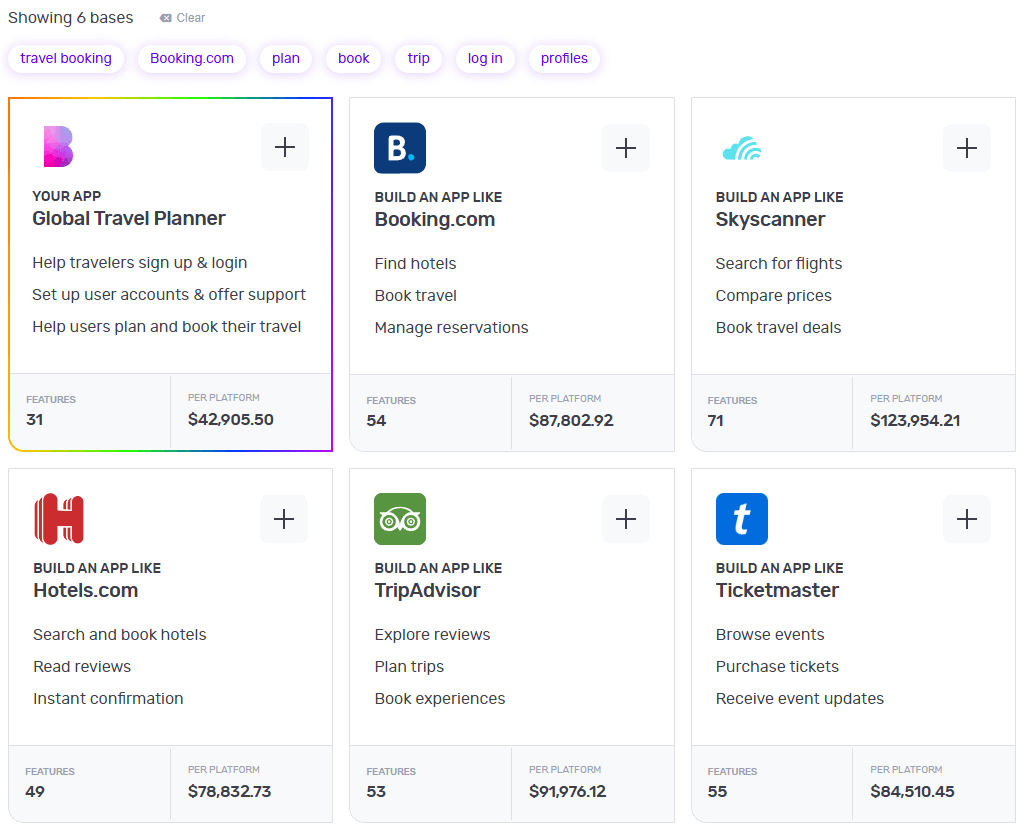Click 'Search for flights' on Skyscanner card

pos(779,264)
